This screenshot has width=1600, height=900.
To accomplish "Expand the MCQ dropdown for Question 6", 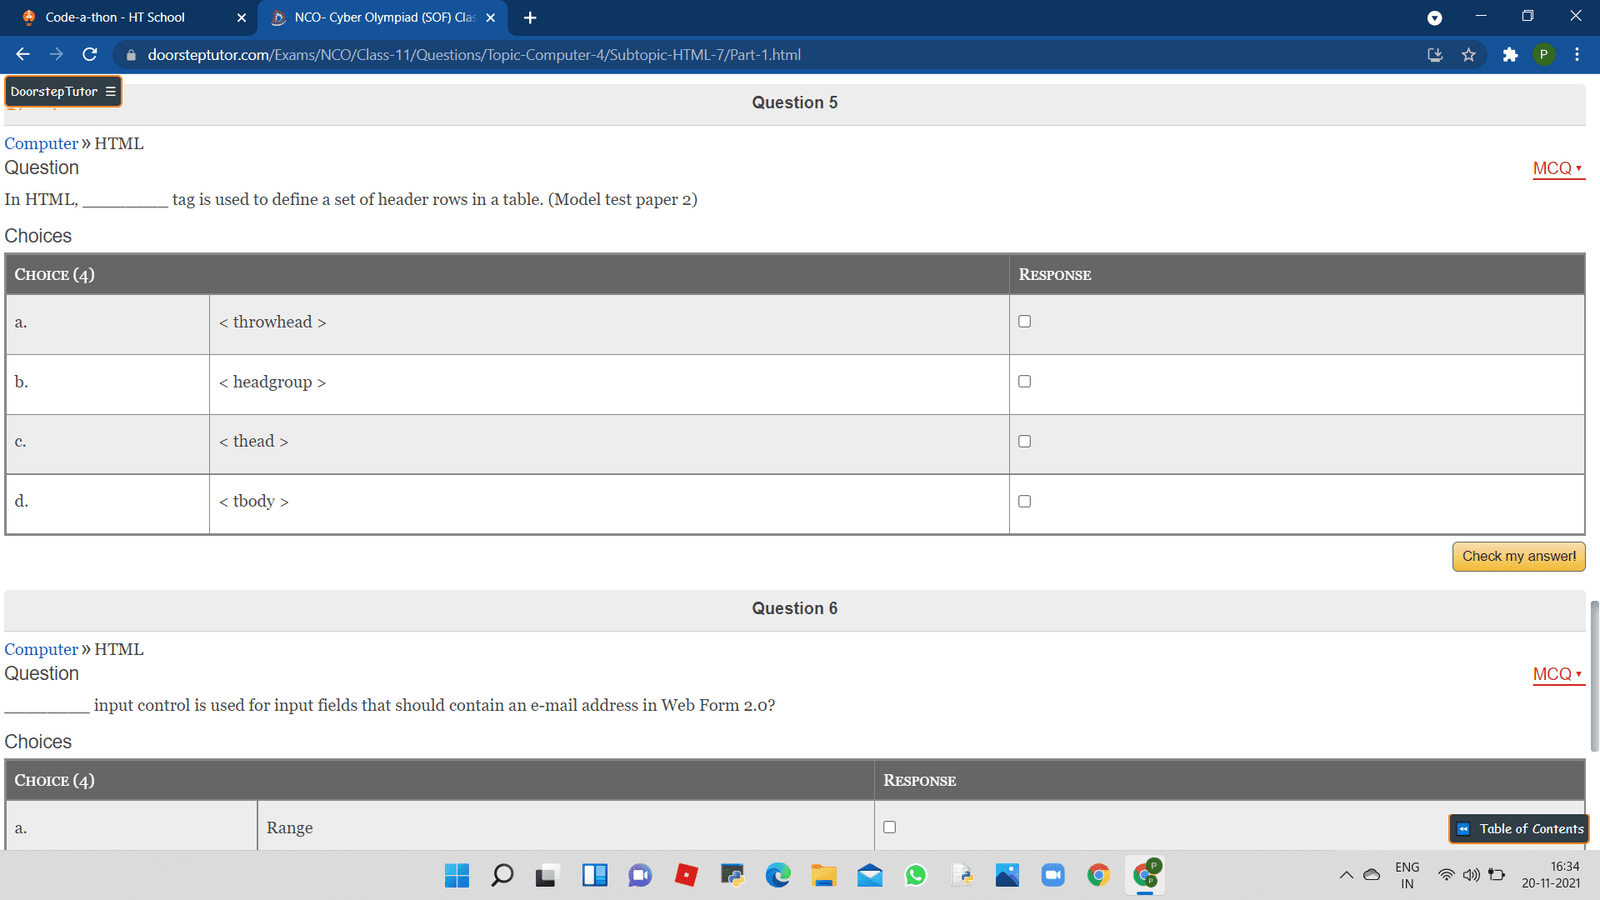I will [1557, 675].
